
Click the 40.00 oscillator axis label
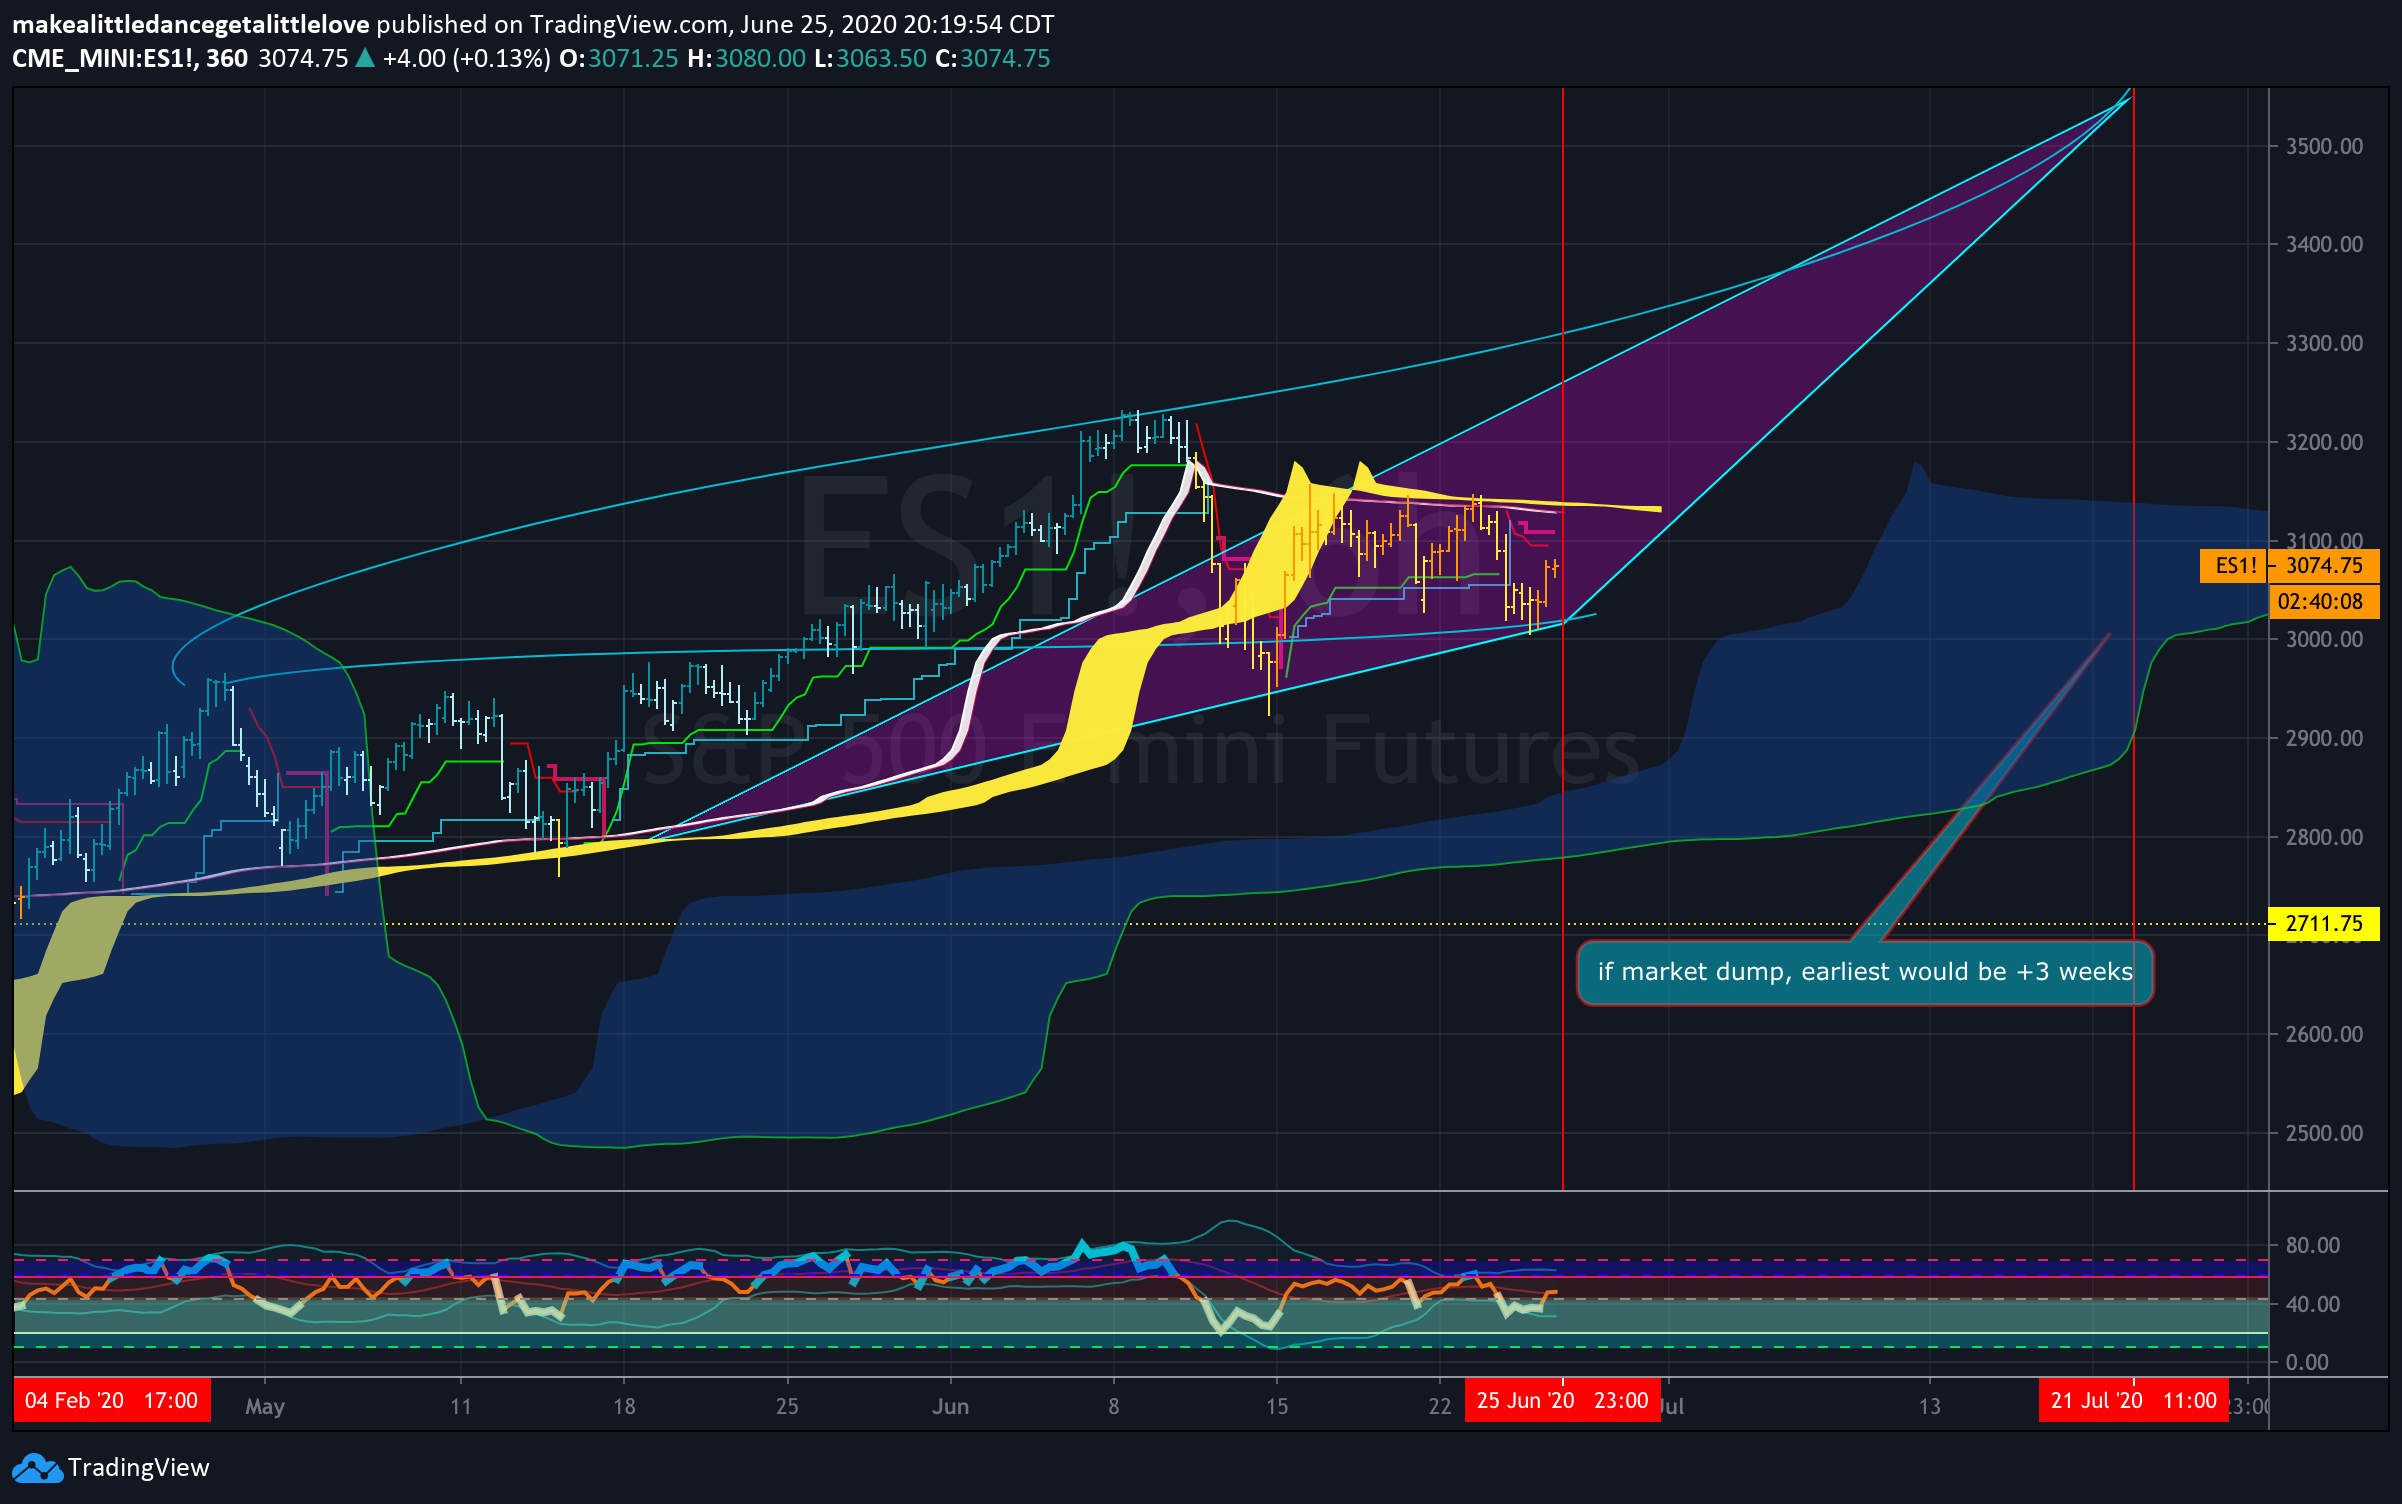tap(2313, 1304)
